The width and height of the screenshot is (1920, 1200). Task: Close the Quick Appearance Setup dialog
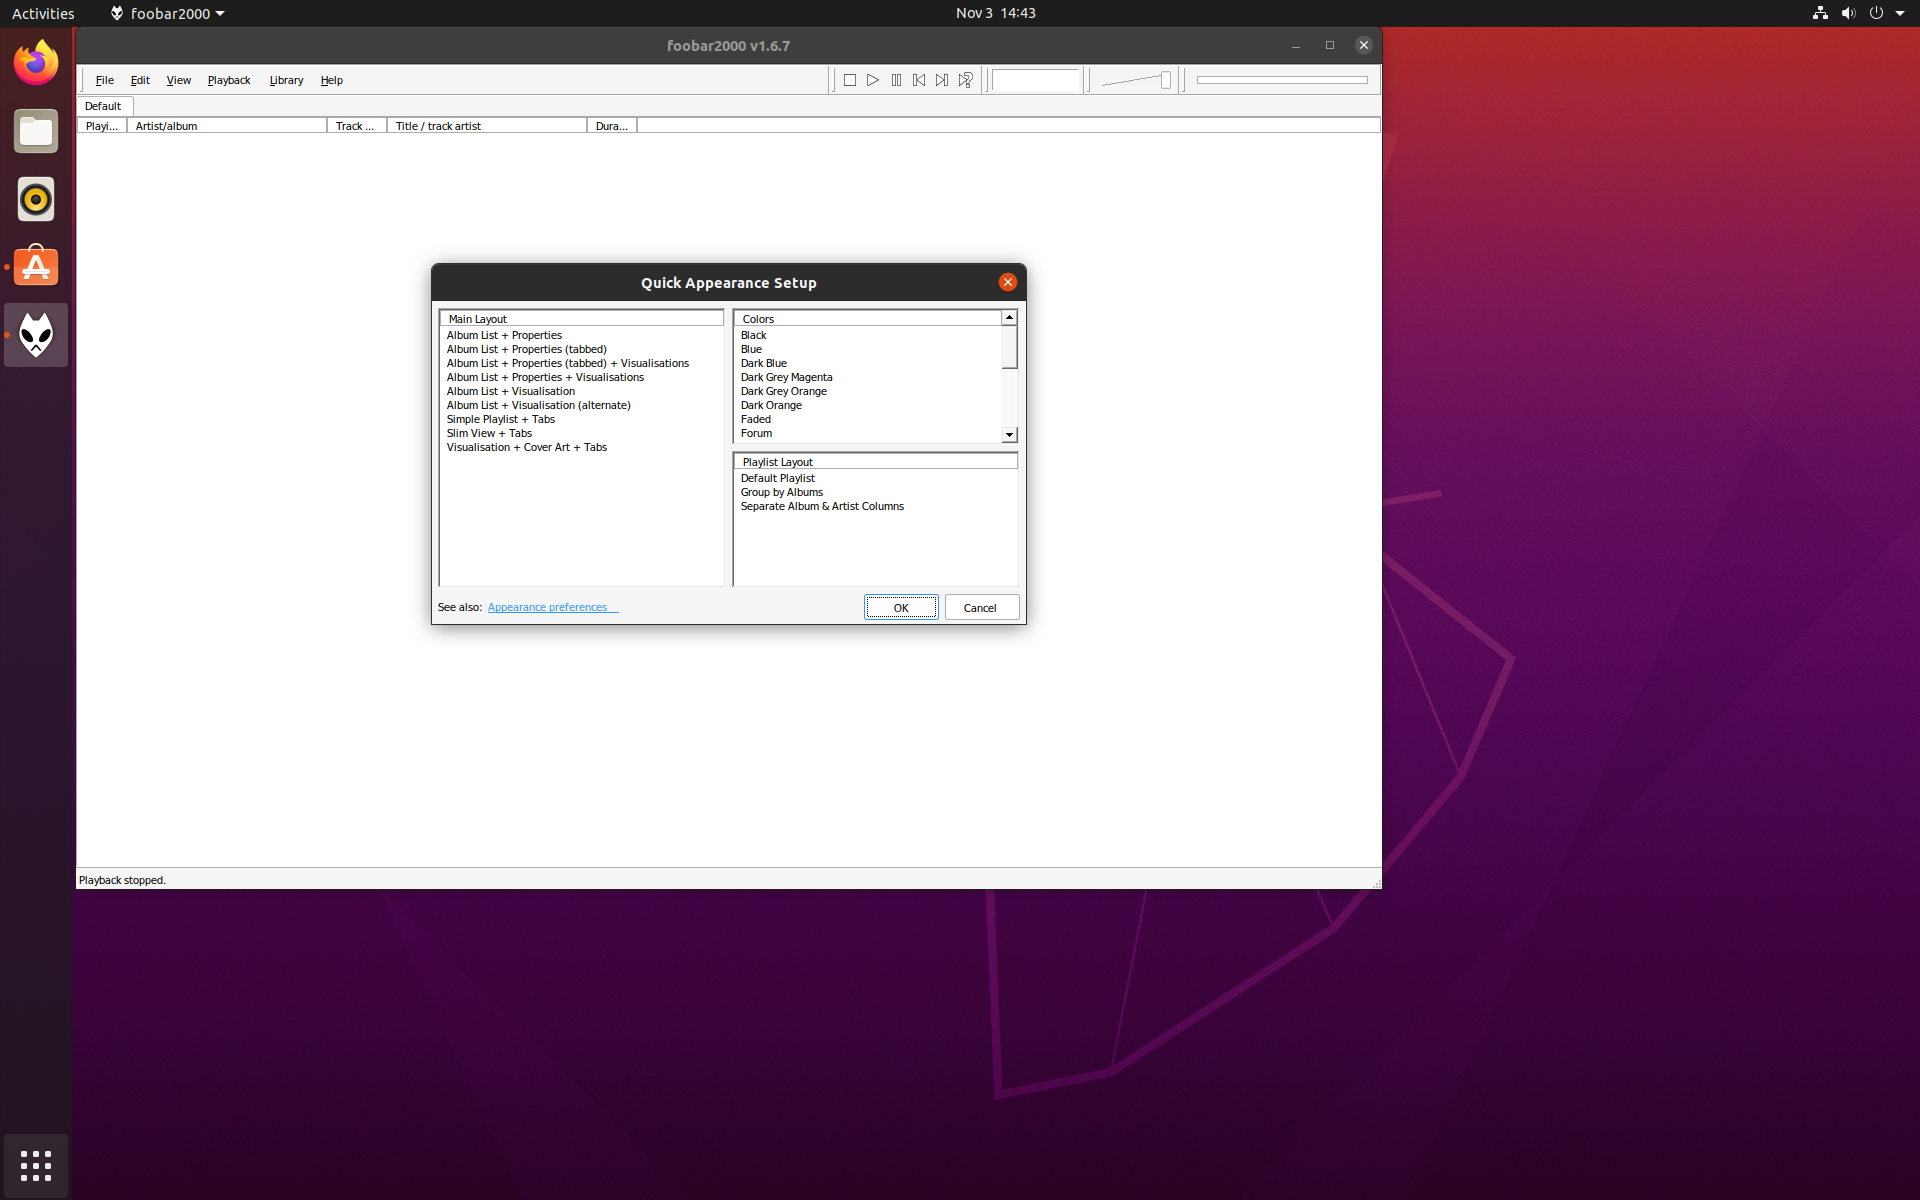(x=1008, y=282)
